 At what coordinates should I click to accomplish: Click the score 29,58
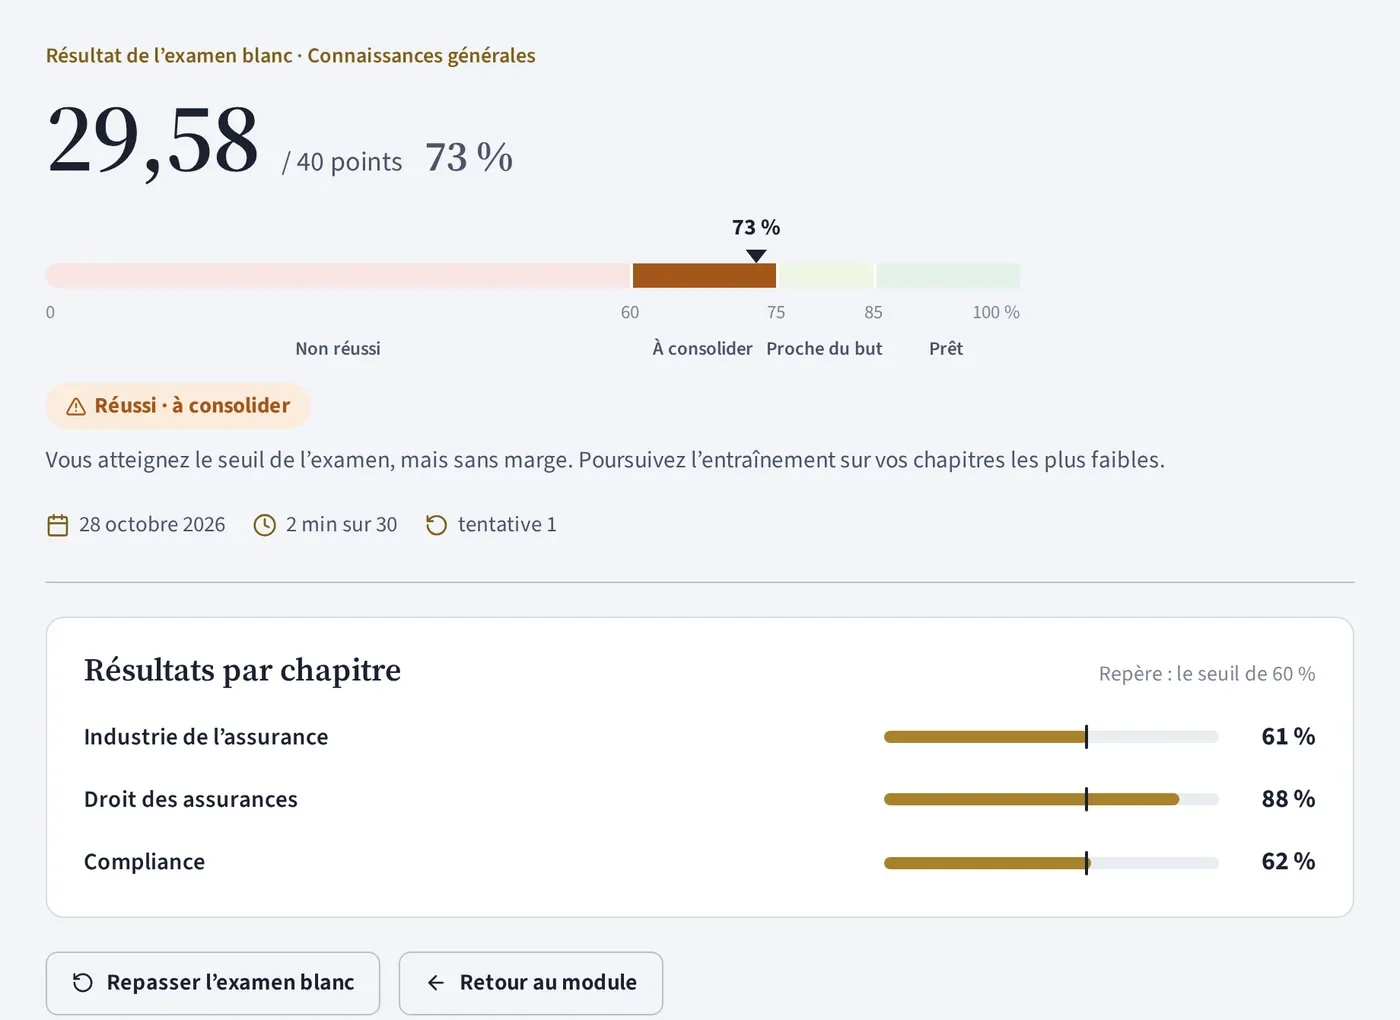[x=153, y=141]
